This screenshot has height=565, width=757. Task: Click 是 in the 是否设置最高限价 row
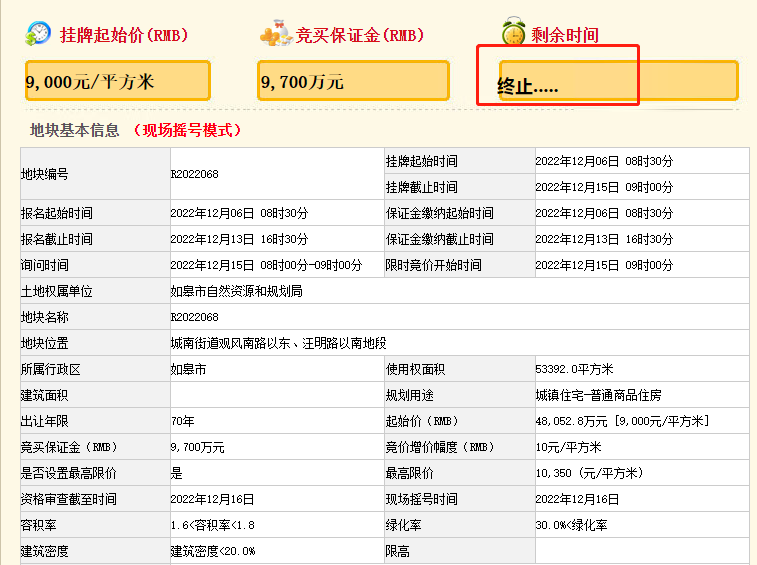[x=176, y=474]
